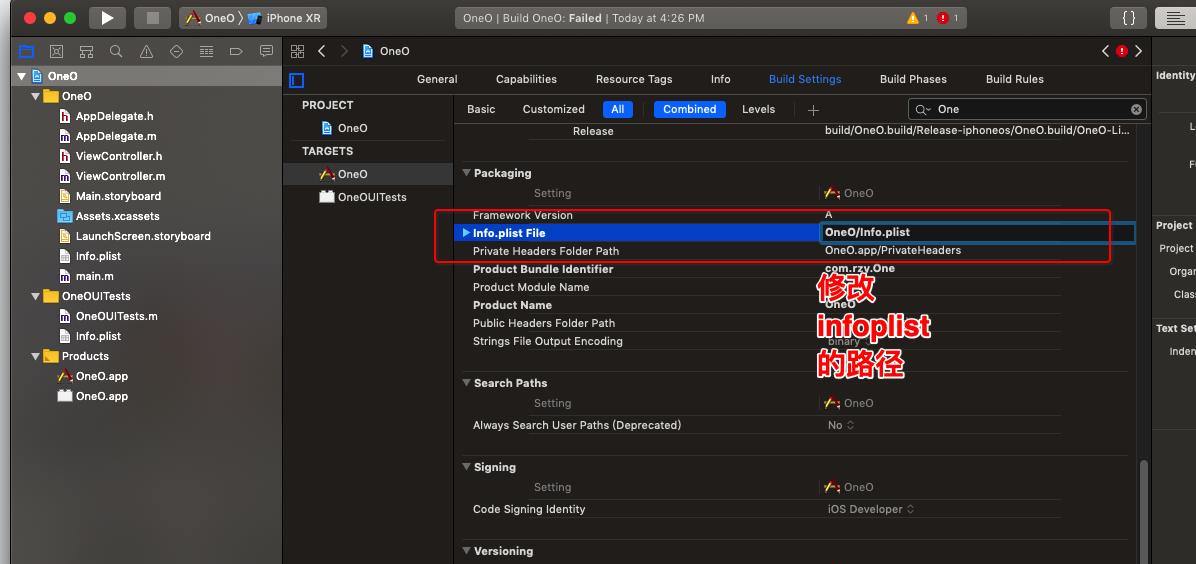Open the Find navigator magnifier icon

(x=116, y=51)
